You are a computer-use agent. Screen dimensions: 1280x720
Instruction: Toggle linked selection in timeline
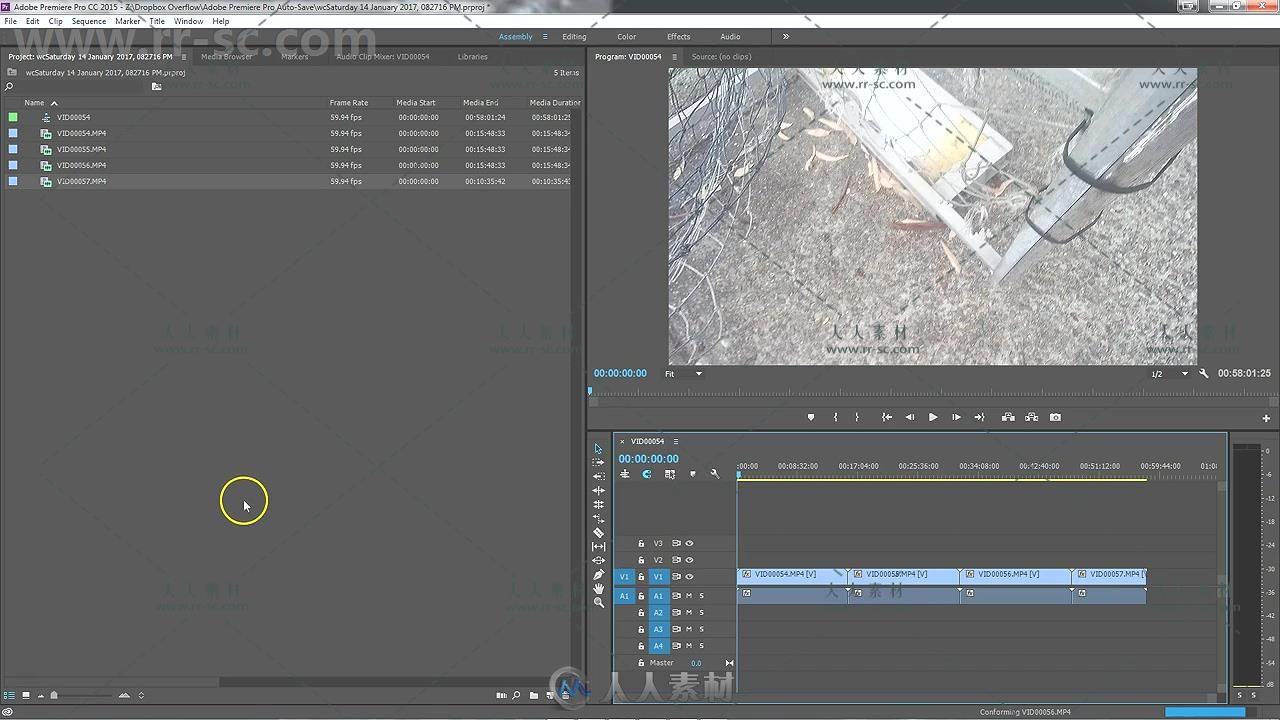[x=669, y=474]
